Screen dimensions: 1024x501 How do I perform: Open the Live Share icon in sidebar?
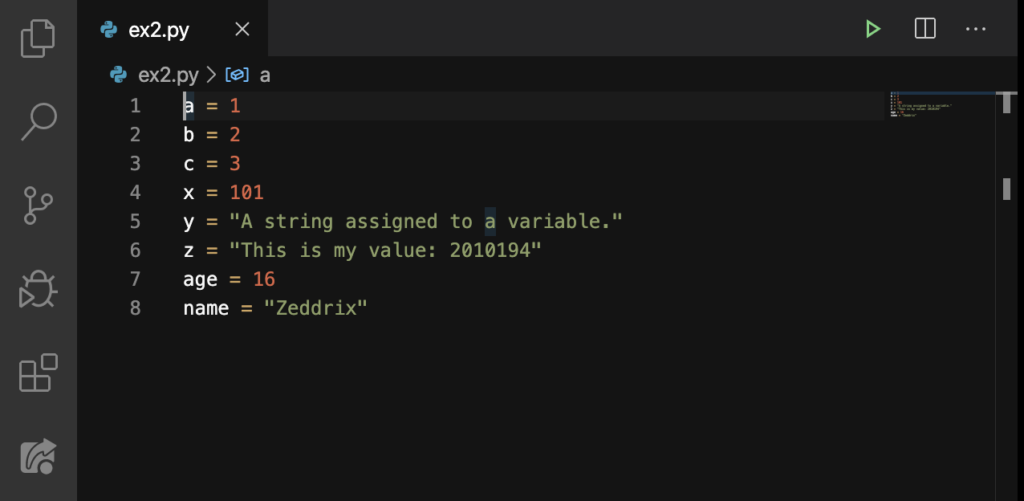(38, 456)
